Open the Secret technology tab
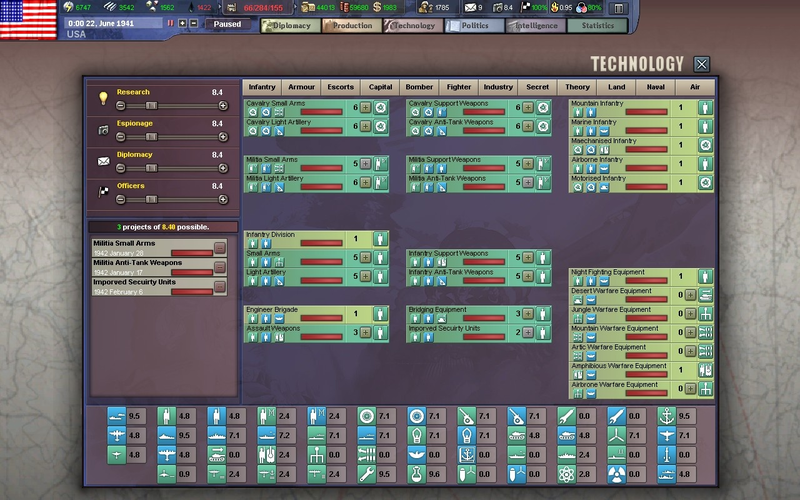This screenshot has height=500, width=800. (x=538, y=87)
